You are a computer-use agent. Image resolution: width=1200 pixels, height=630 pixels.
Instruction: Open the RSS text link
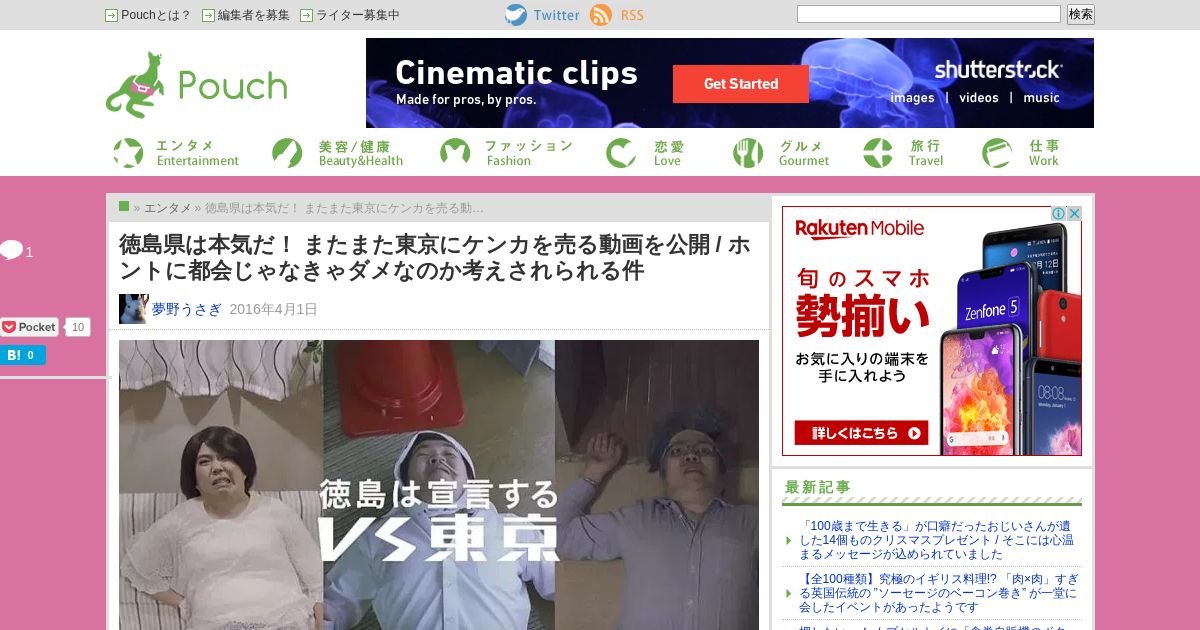coord(632,15)
